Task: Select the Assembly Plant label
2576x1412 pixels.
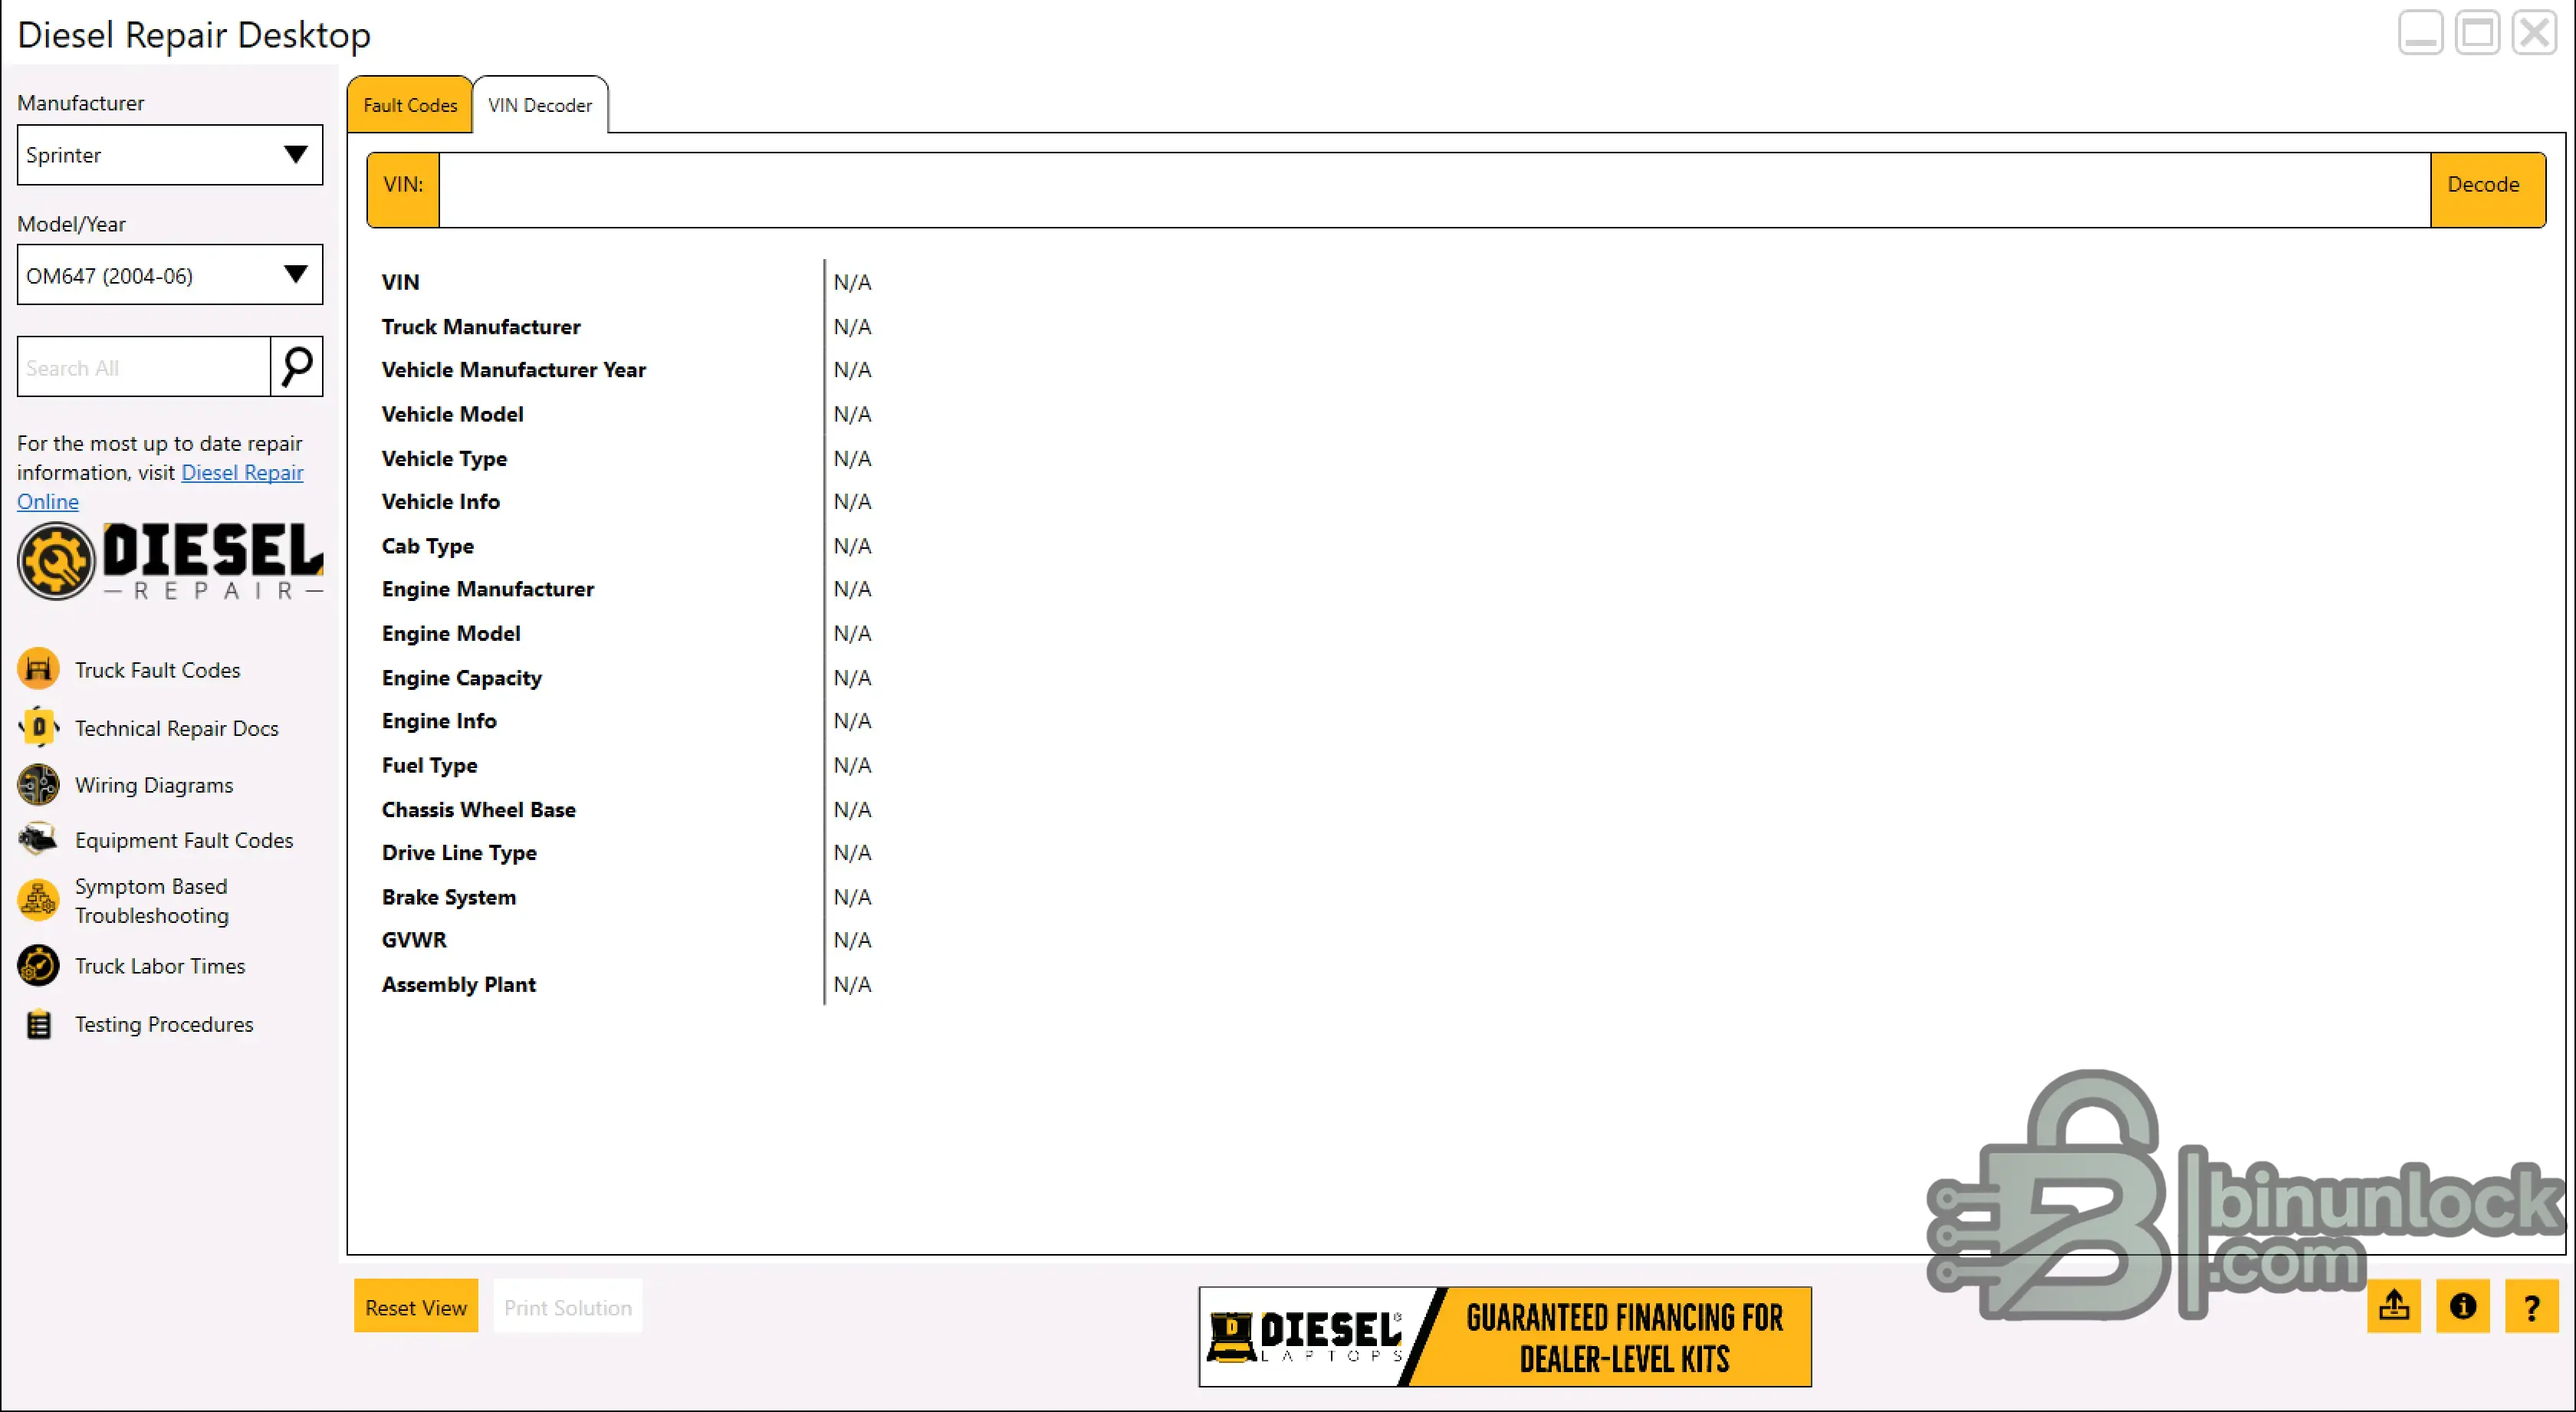Action: click(459, 984)
